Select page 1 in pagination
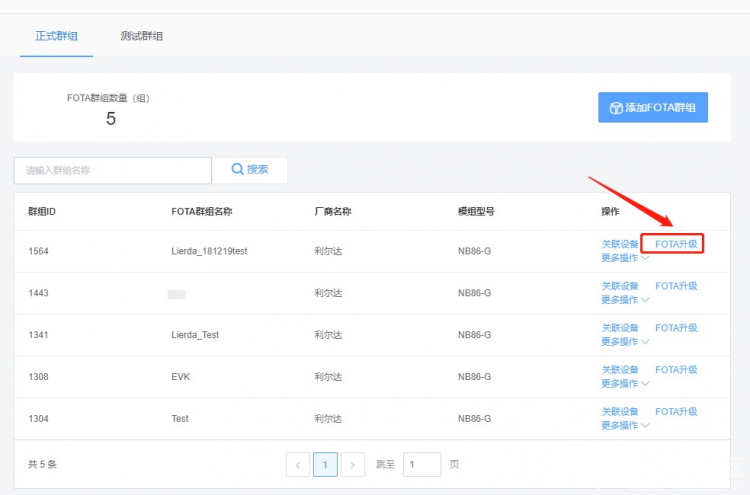Image resolution: width=750 pixels, height=495 pixels. 325,464
